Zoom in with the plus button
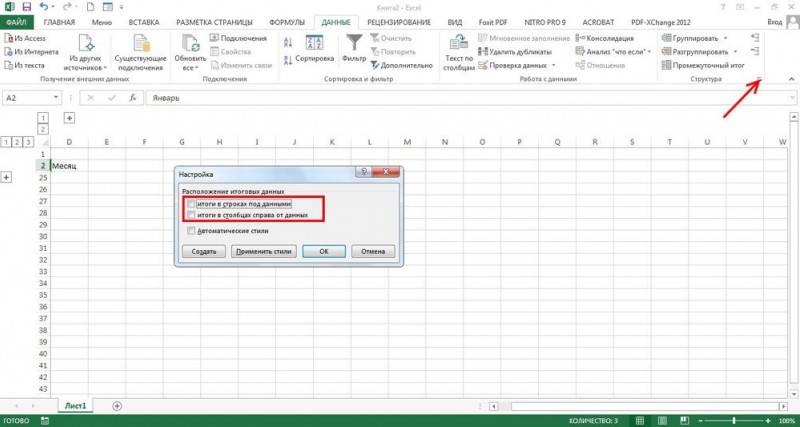 768,421
